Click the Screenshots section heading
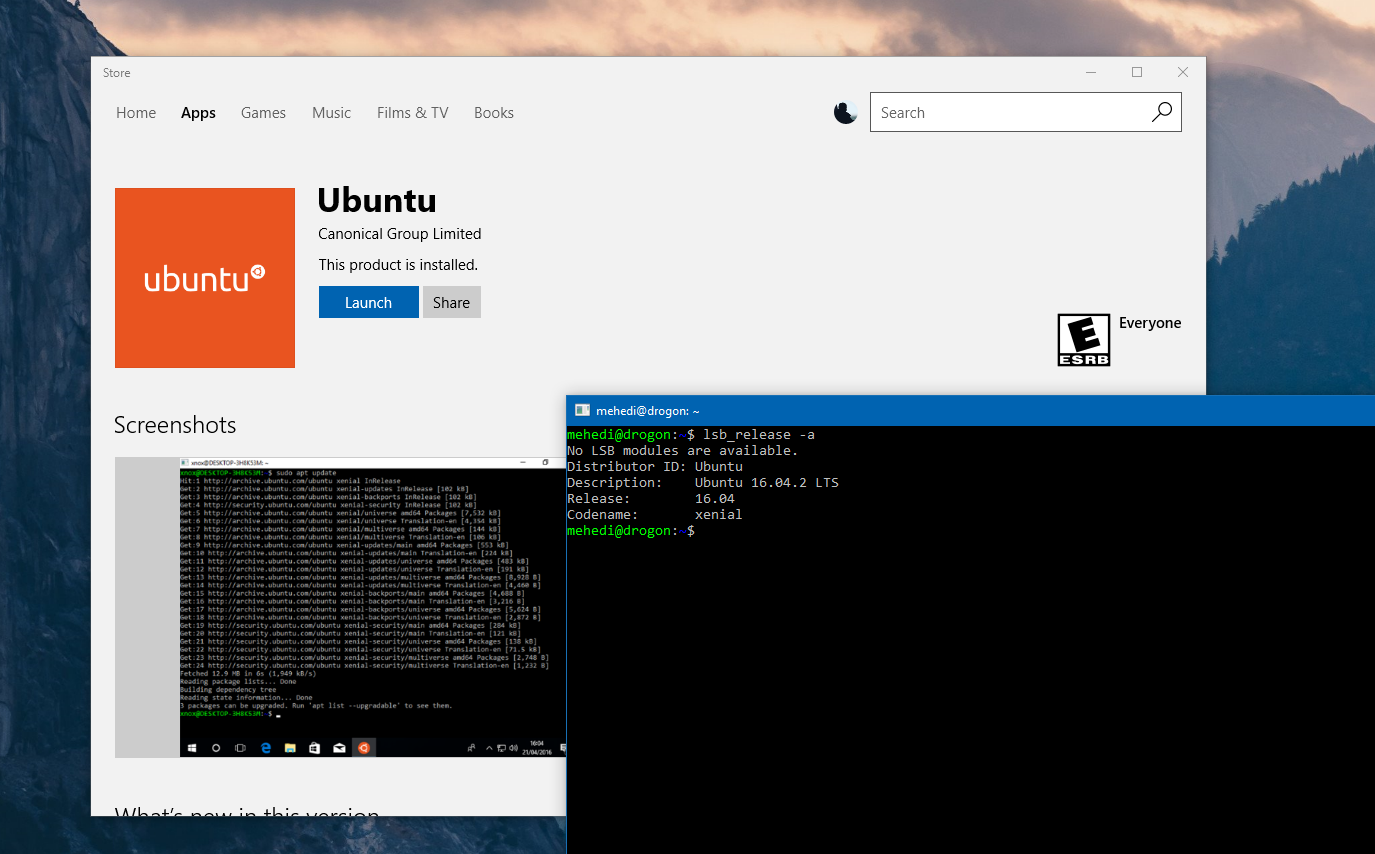Viewport: 1375px width, 854px height. coord(175,425)
